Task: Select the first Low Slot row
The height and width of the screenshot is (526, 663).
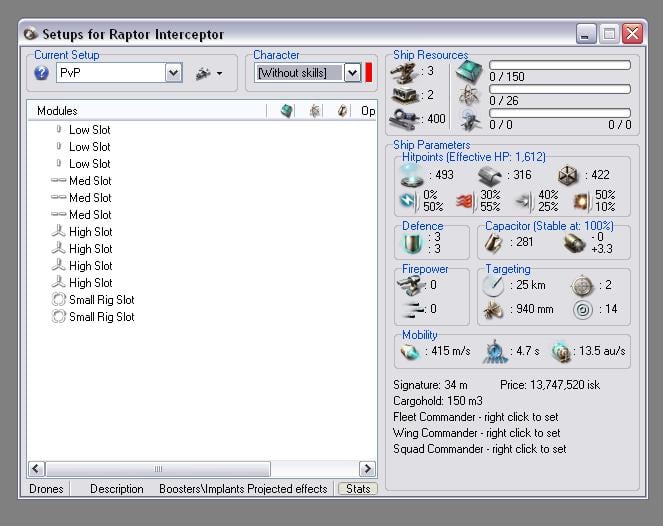Action: click(89, 130)
